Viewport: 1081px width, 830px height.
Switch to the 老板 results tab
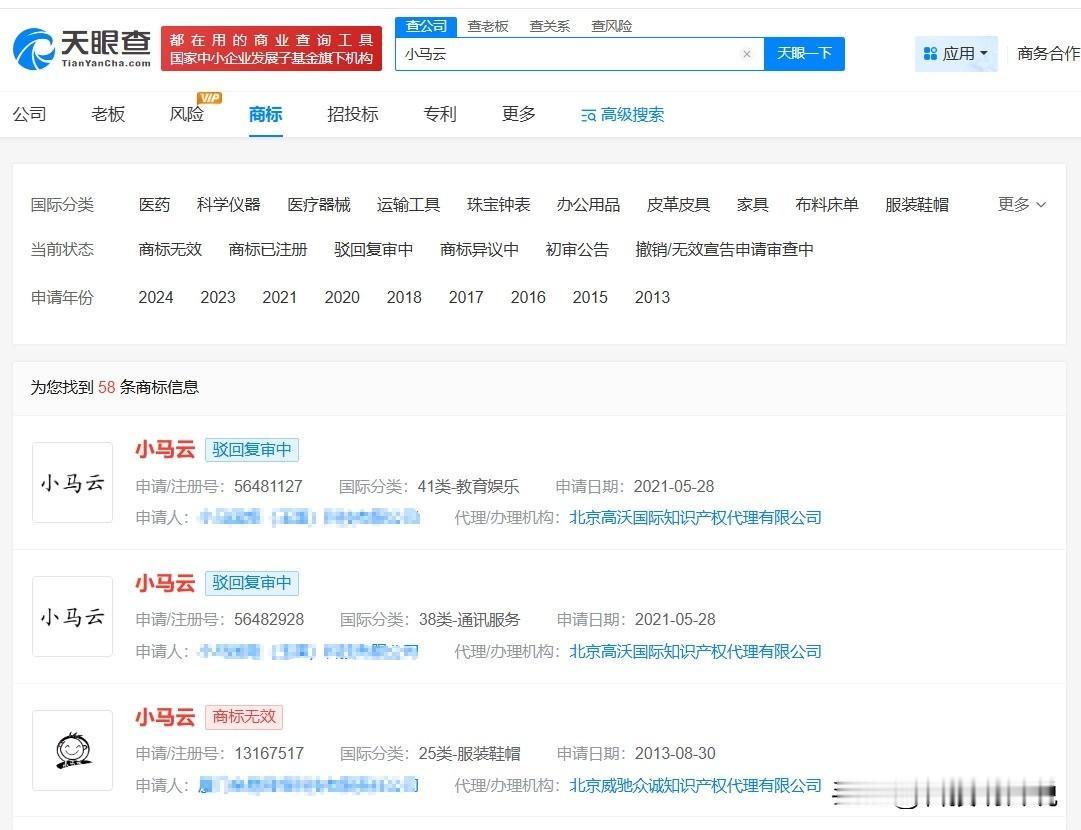(x=108, y=114)
